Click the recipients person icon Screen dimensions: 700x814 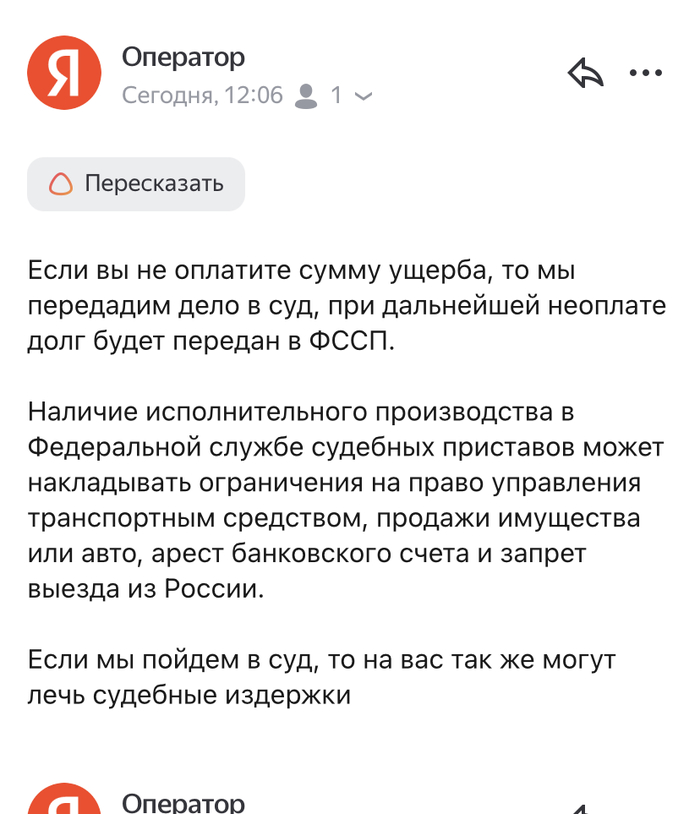pos(309,96)
